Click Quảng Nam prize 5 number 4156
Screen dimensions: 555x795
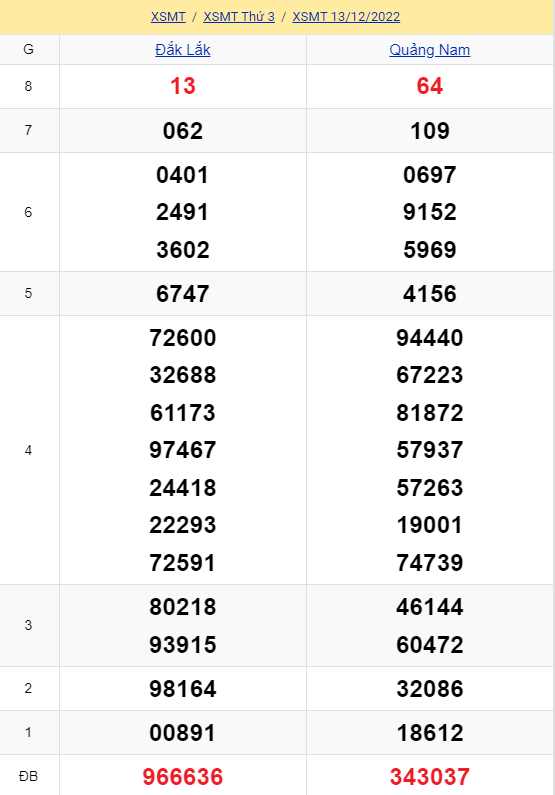429,294
